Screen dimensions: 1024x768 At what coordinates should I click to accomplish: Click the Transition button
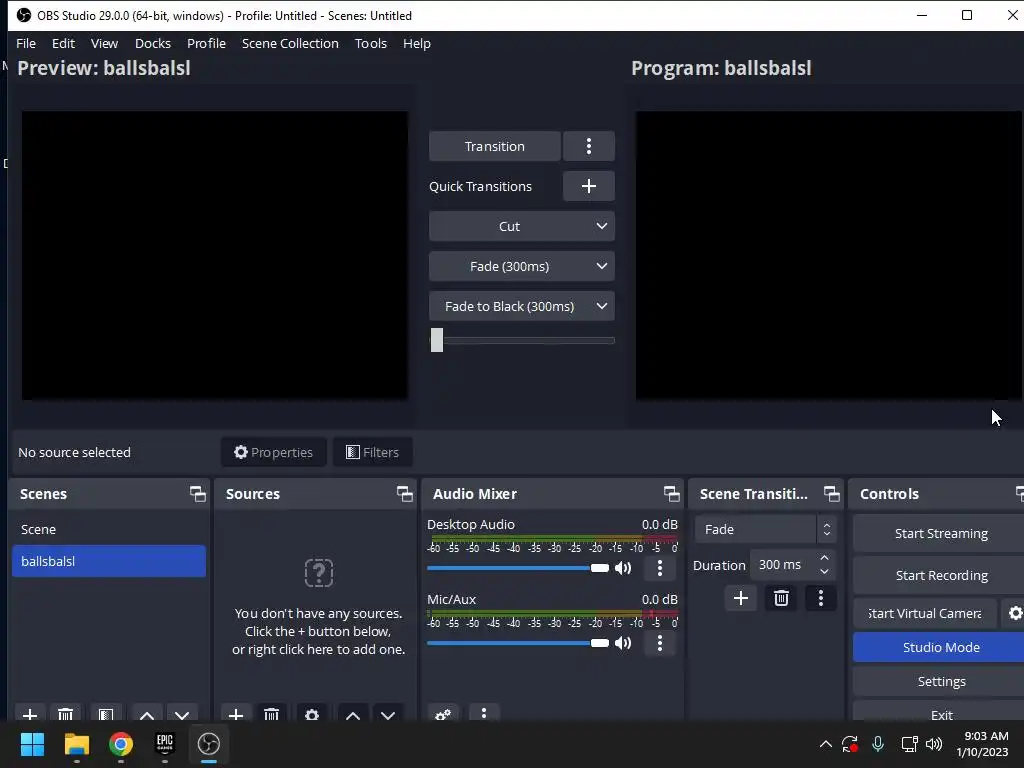[494, 146]
